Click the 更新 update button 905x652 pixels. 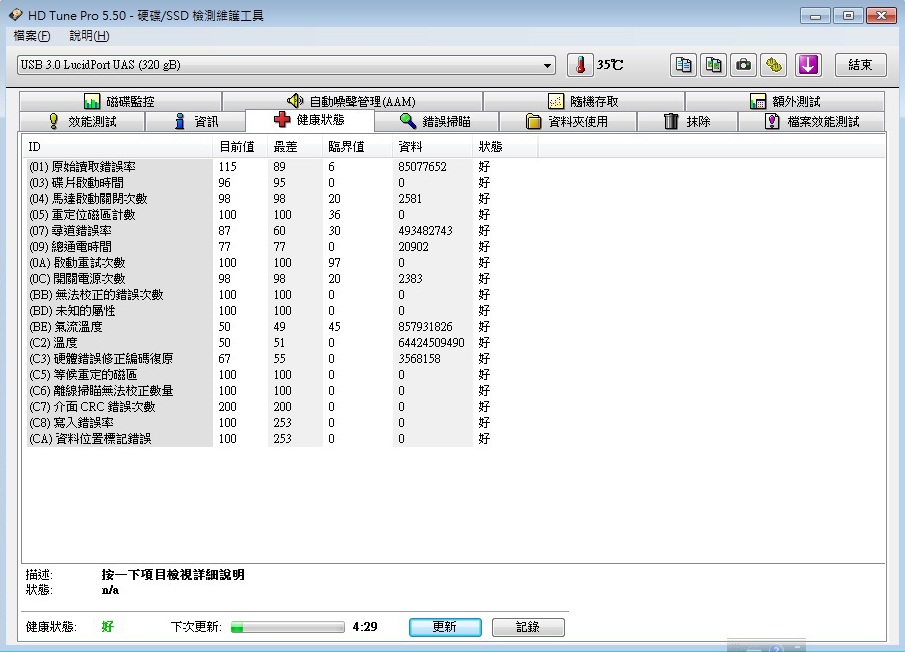[x=445, y=627]
